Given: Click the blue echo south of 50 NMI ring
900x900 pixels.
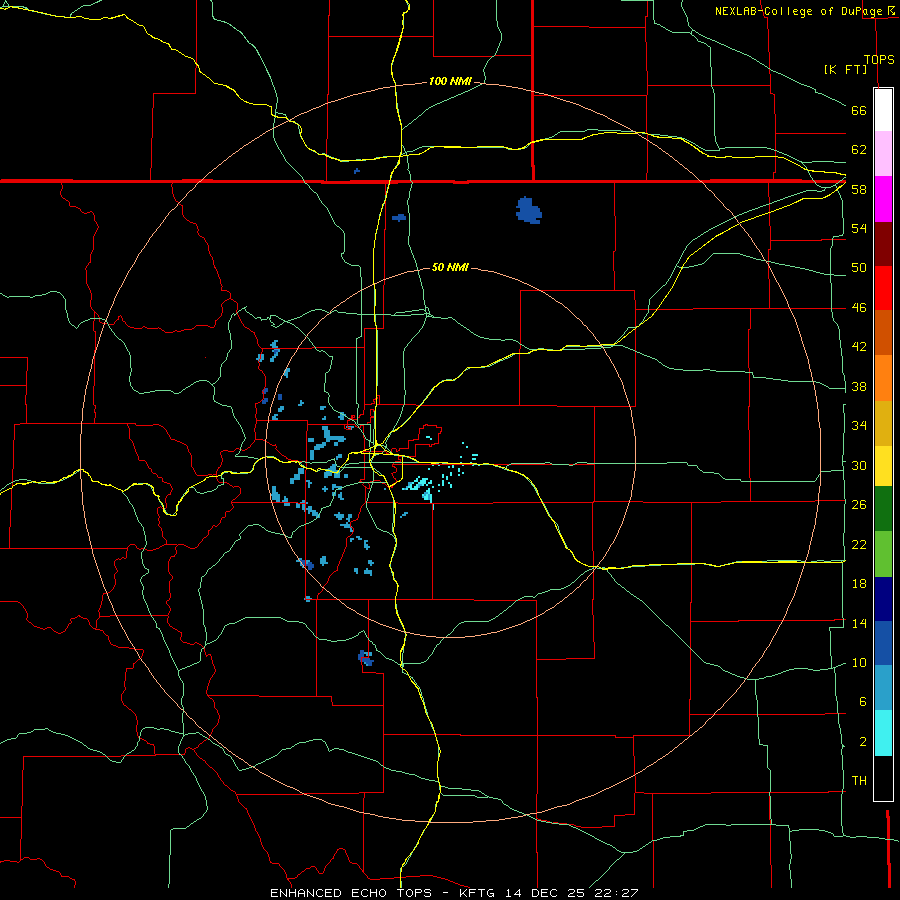Looking at the screenshot, I should 366,658.
